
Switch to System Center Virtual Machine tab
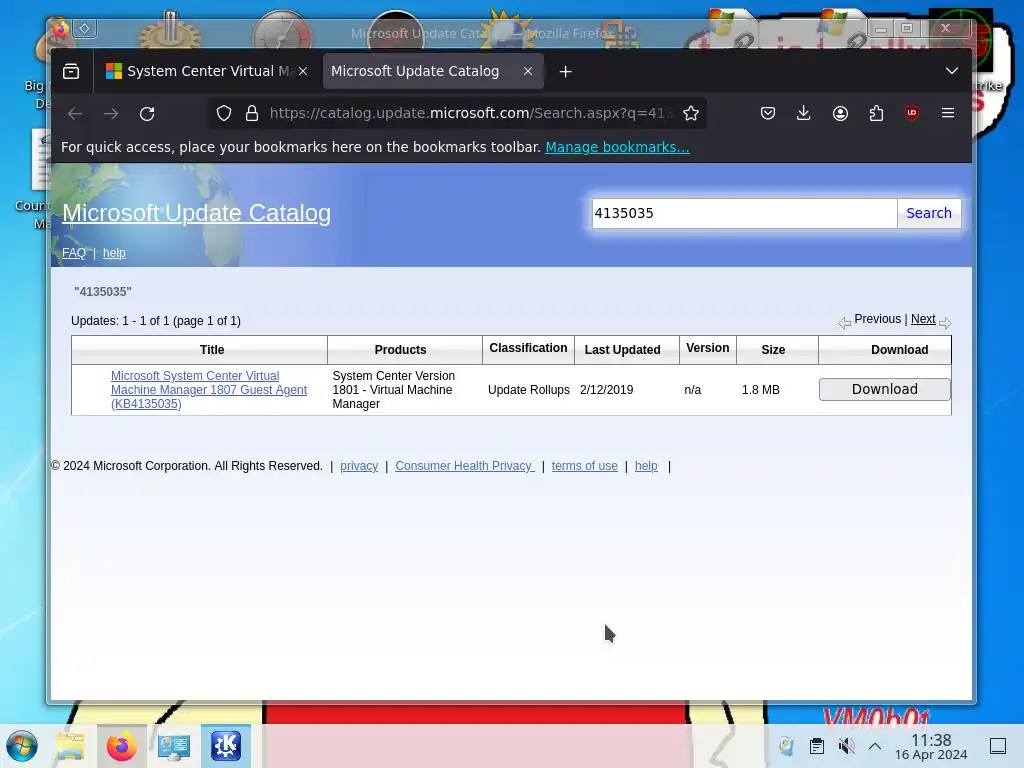[x=208, y=71]
